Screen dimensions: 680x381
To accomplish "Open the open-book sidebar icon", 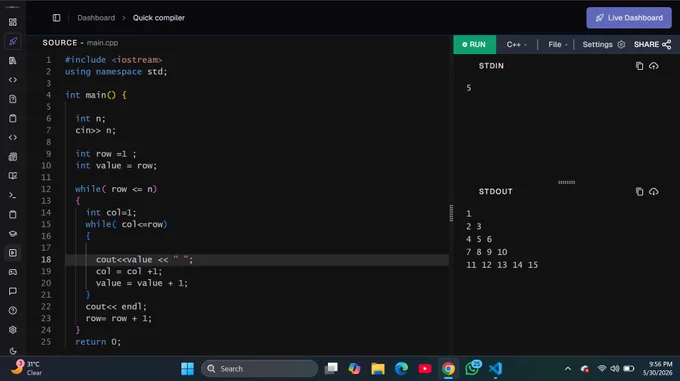I will pos(13,176).
